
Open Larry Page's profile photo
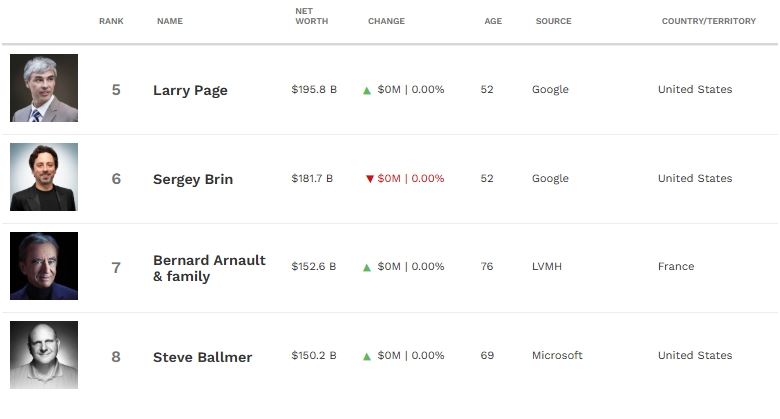pos(44,88)
